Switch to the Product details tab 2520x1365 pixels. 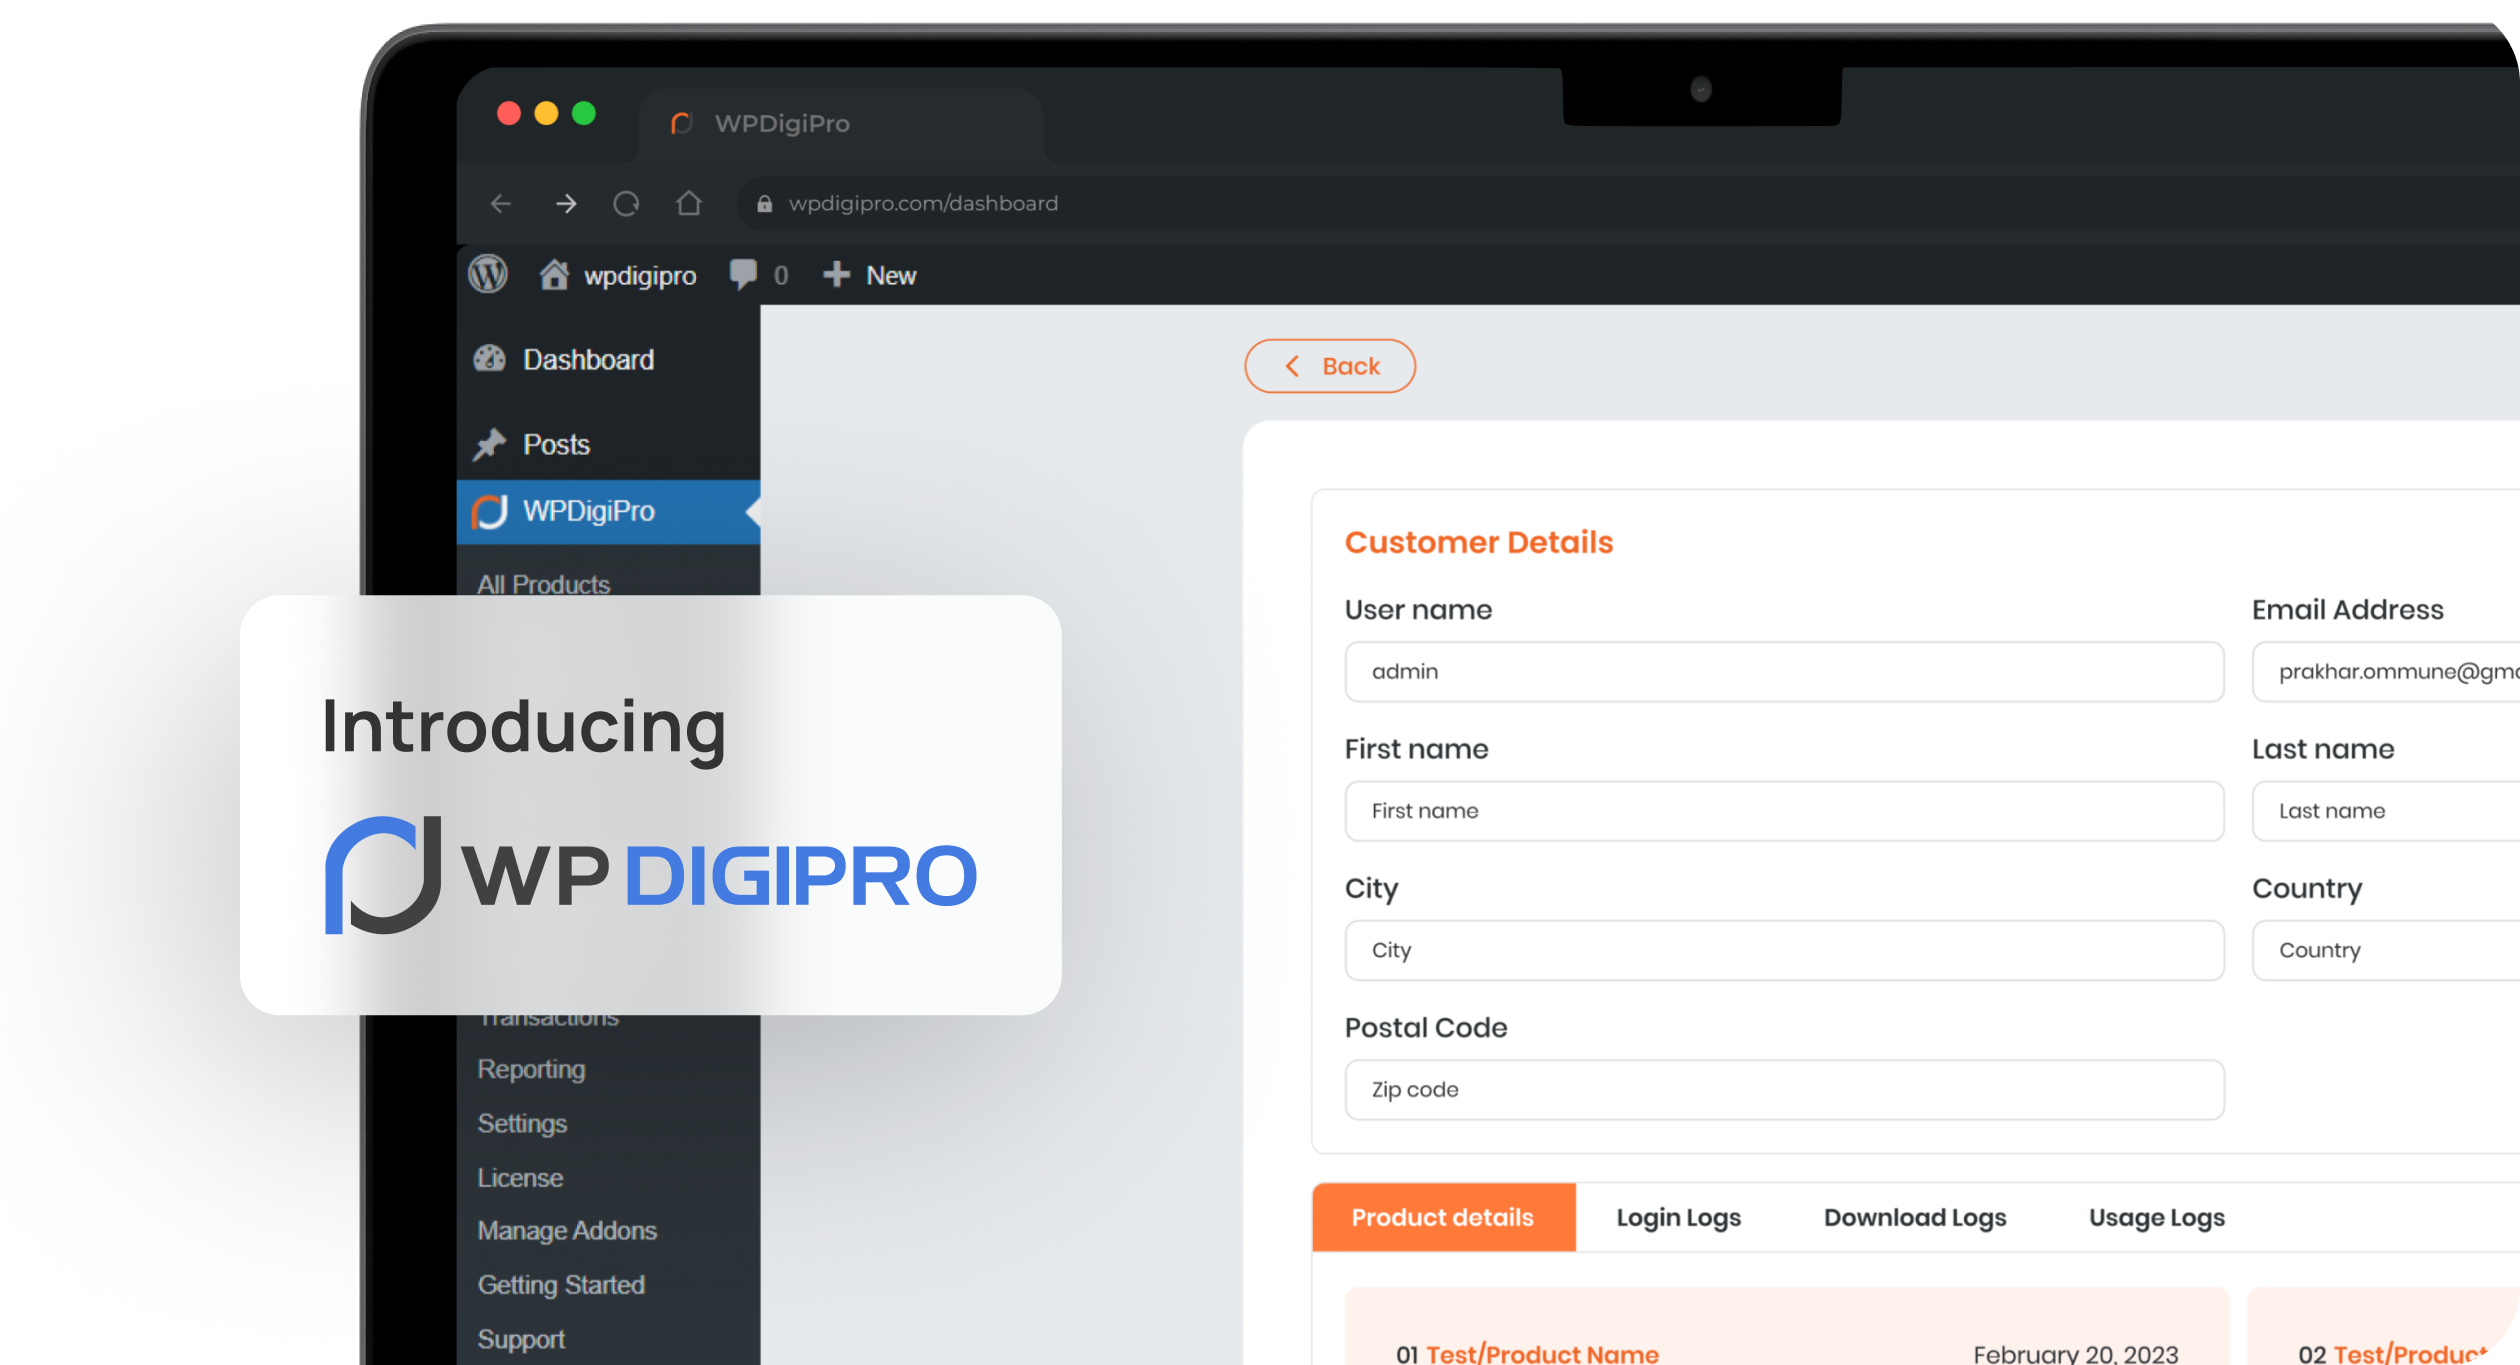[x=1443, y=1217]
